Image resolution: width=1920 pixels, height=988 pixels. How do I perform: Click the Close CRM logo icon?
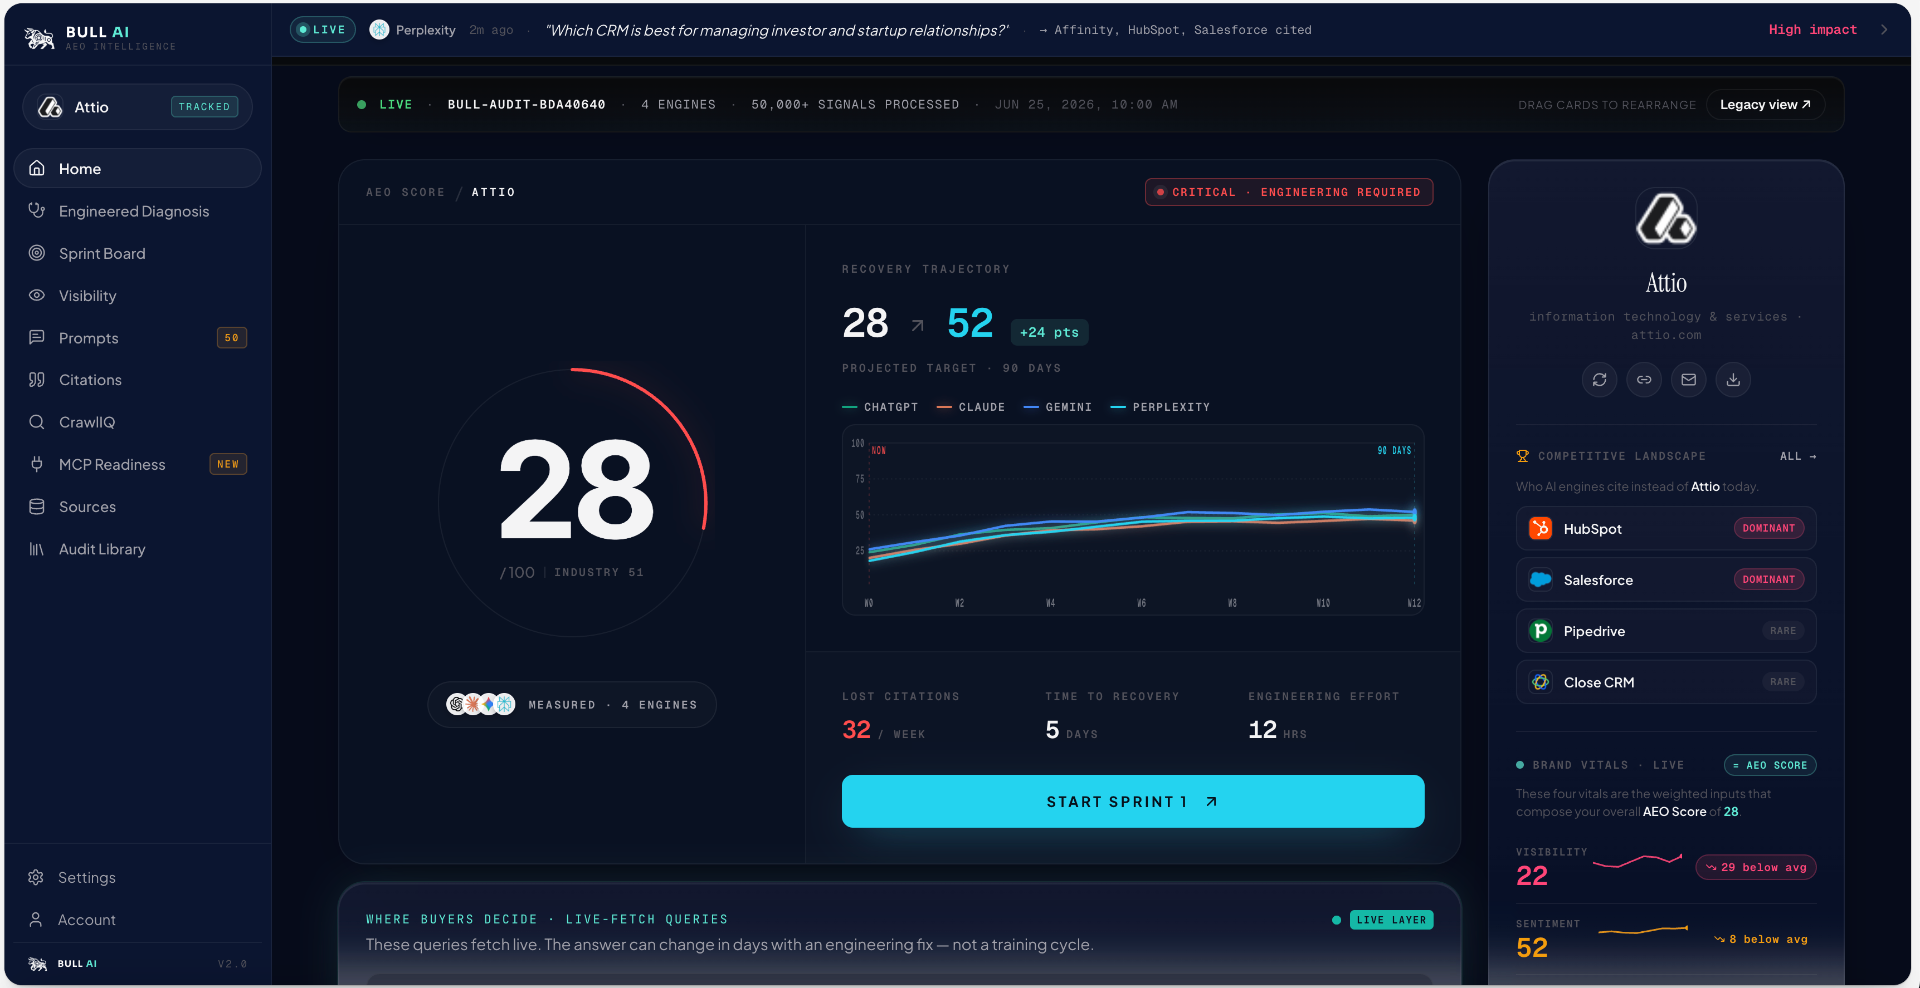click(1541, 682)
